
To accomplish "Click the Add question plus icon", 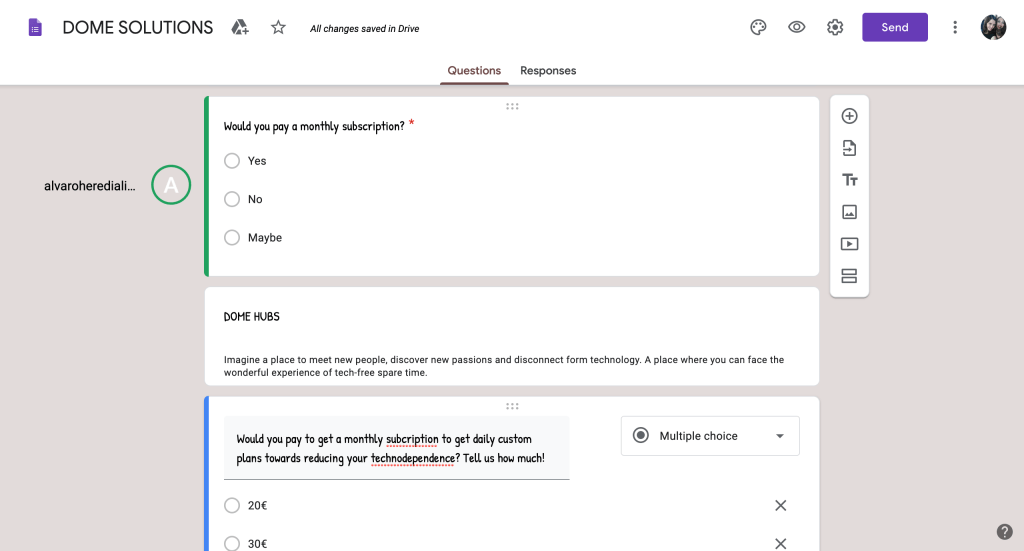I will [849, 116].
